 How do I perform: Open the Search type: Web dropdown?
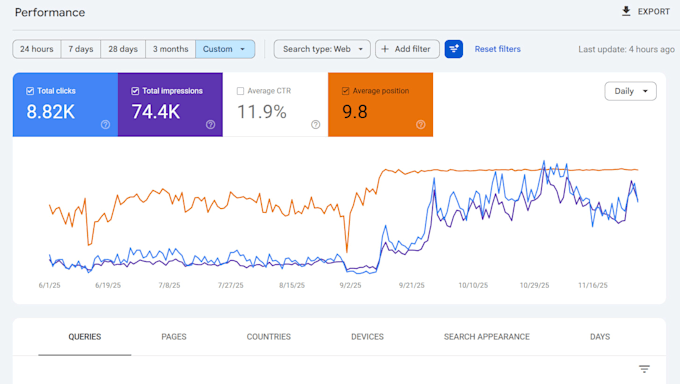point(322,49)
